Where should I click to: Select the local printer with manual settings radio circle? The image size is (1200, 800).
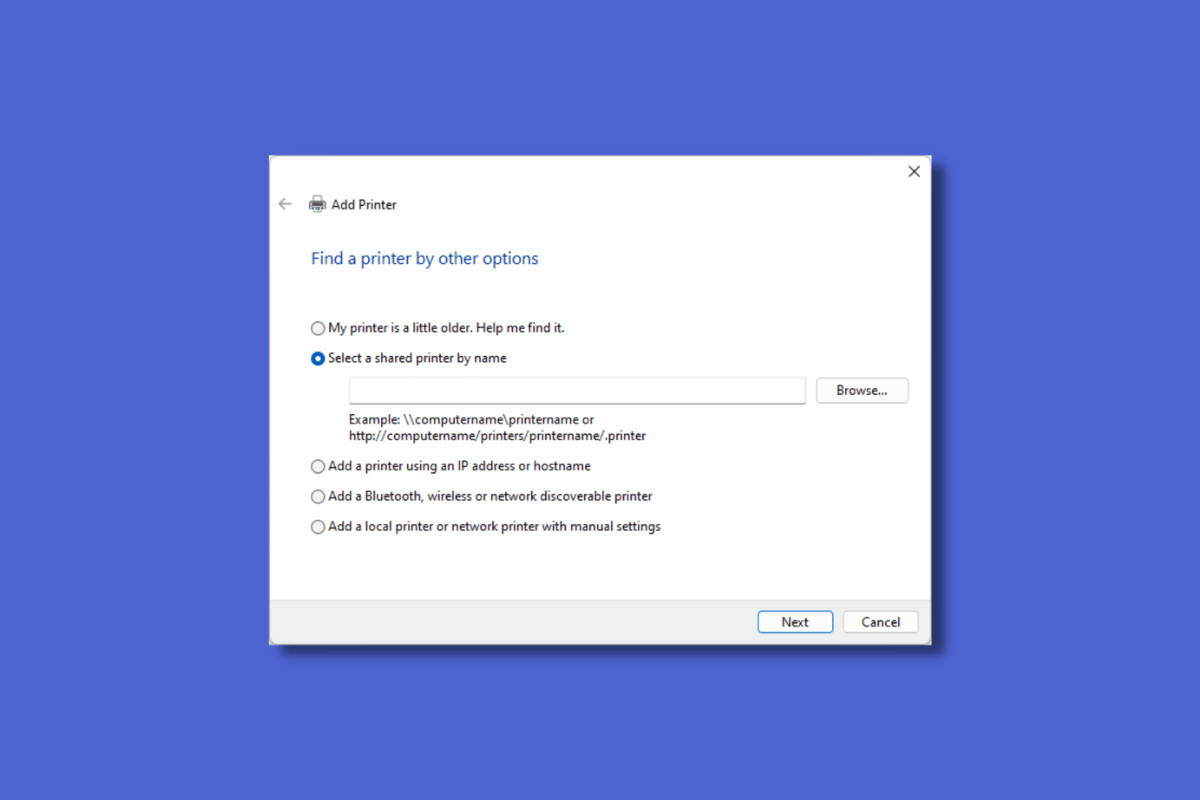point(318,526)
